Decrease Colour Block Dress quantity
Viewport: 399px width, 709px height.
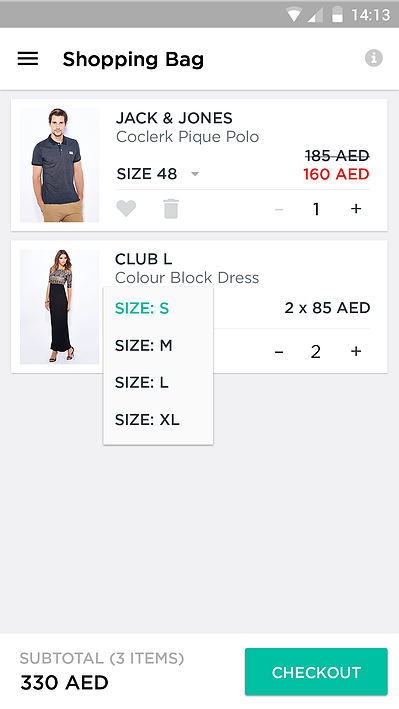tap(279, 352)
